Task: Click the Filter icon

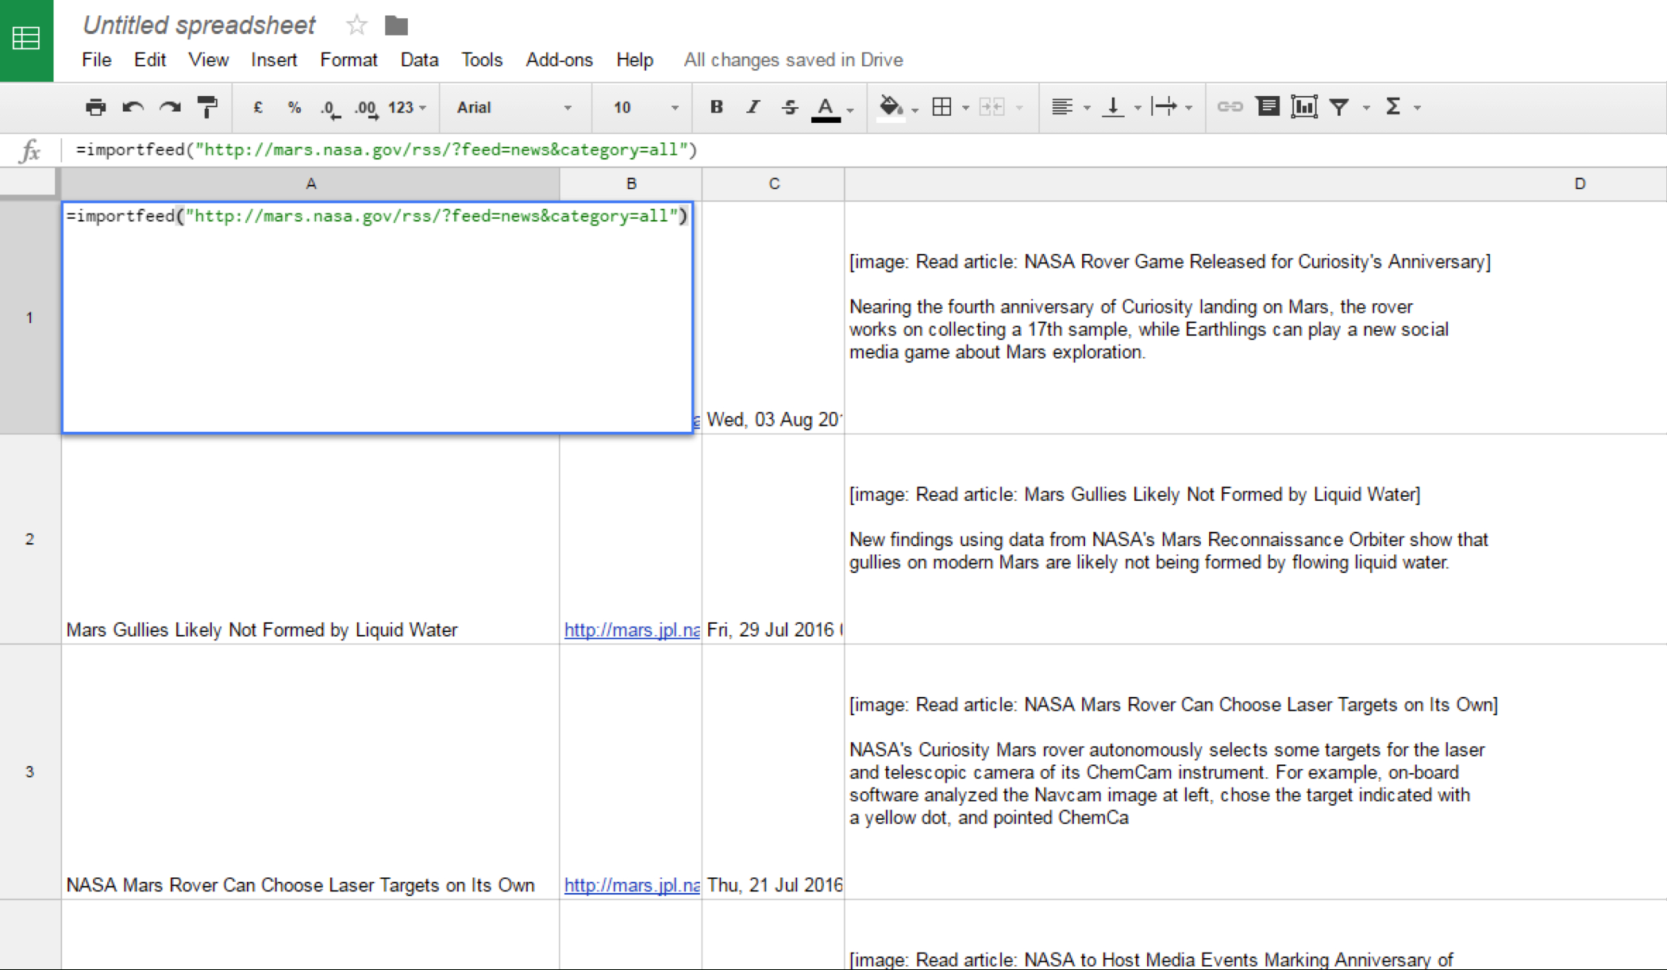Action: coord(1340,107)
